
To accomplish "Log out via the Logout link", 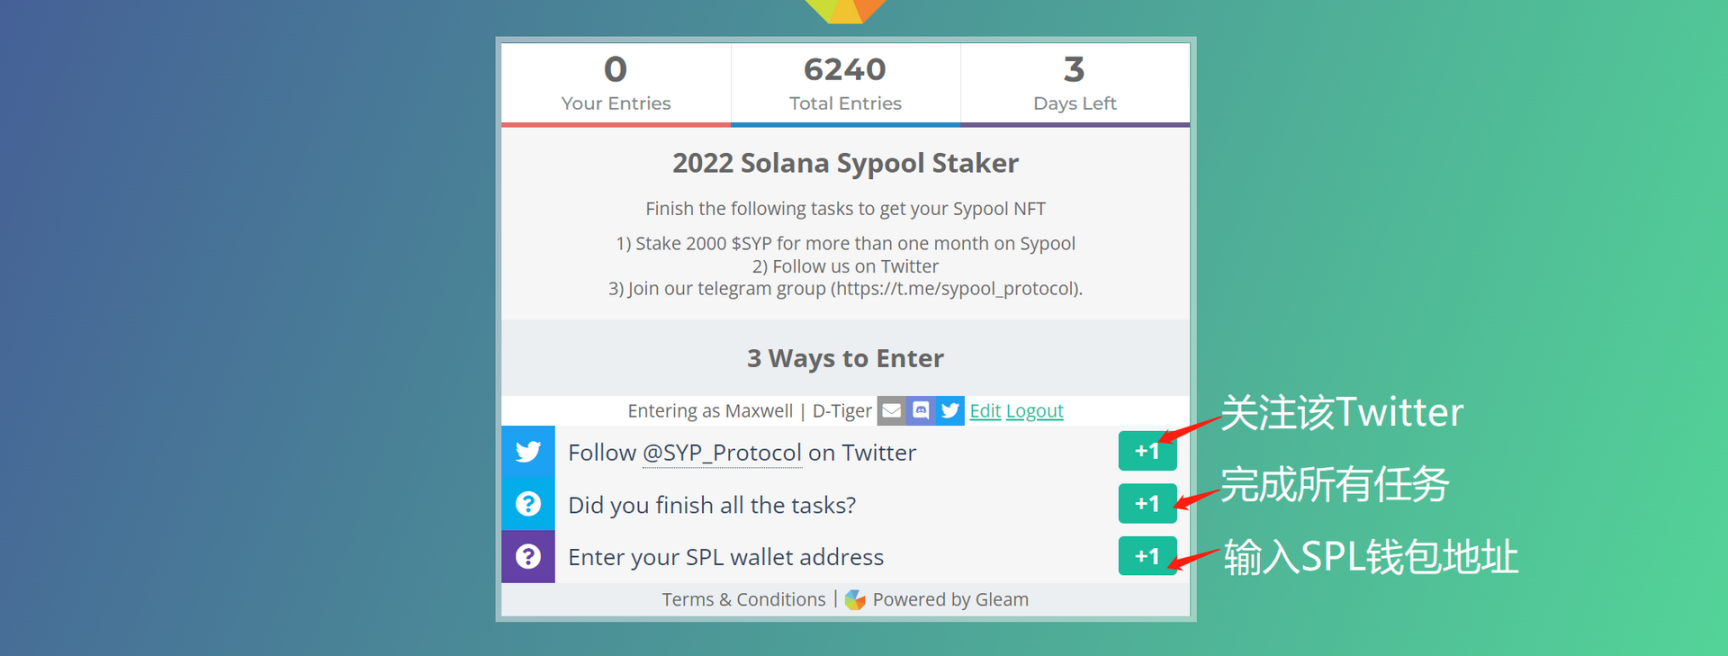I will click(x=1034, y=411).
